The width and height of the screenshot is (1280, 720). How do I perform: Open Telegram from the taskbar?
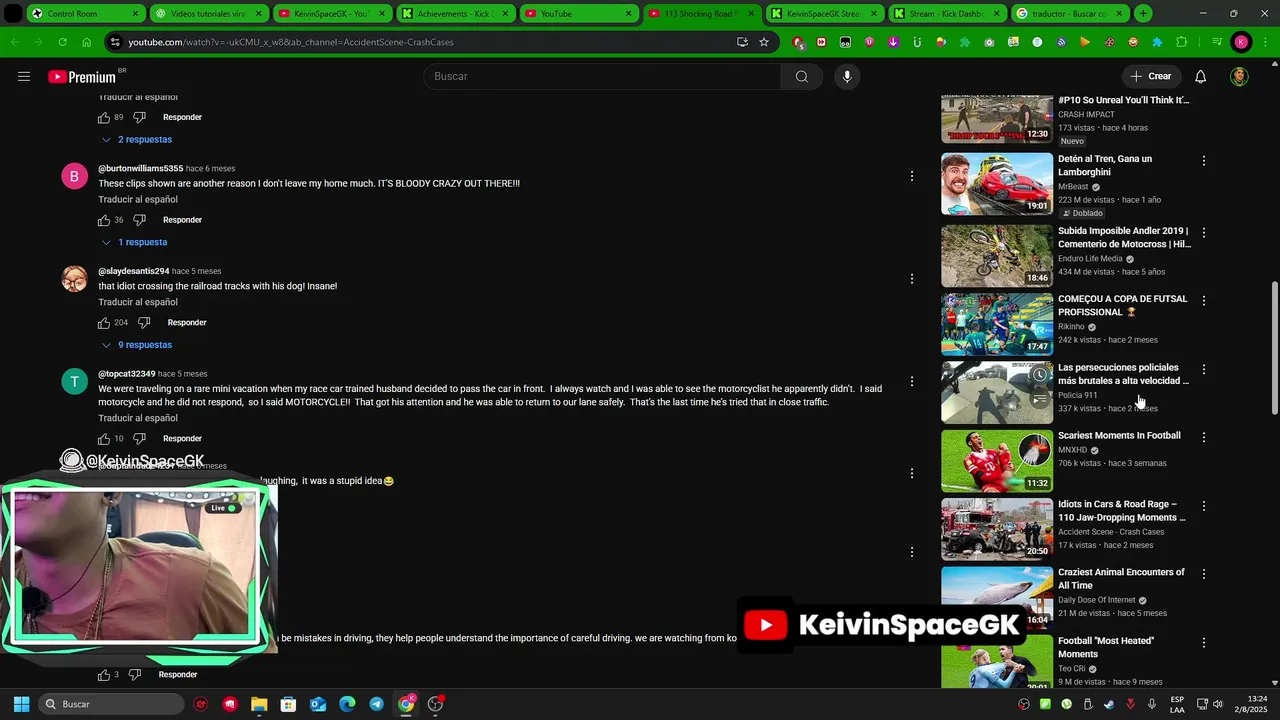376,704
